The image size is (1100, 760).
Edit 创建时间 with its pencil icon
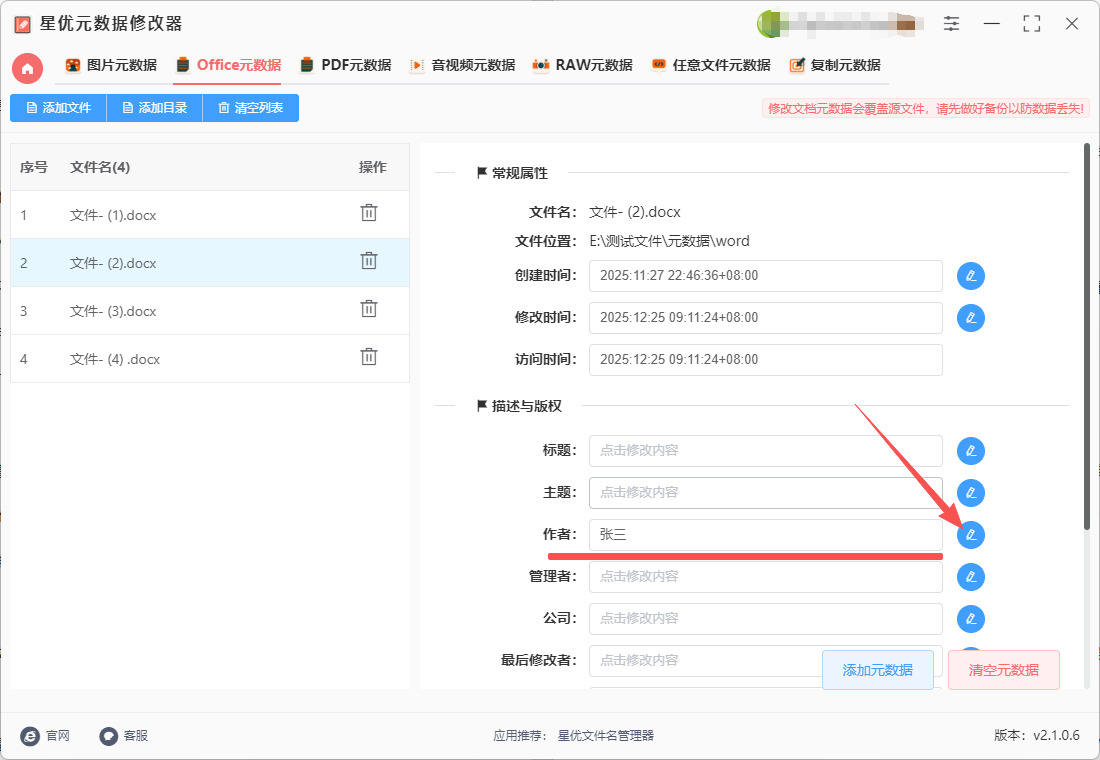971,276
